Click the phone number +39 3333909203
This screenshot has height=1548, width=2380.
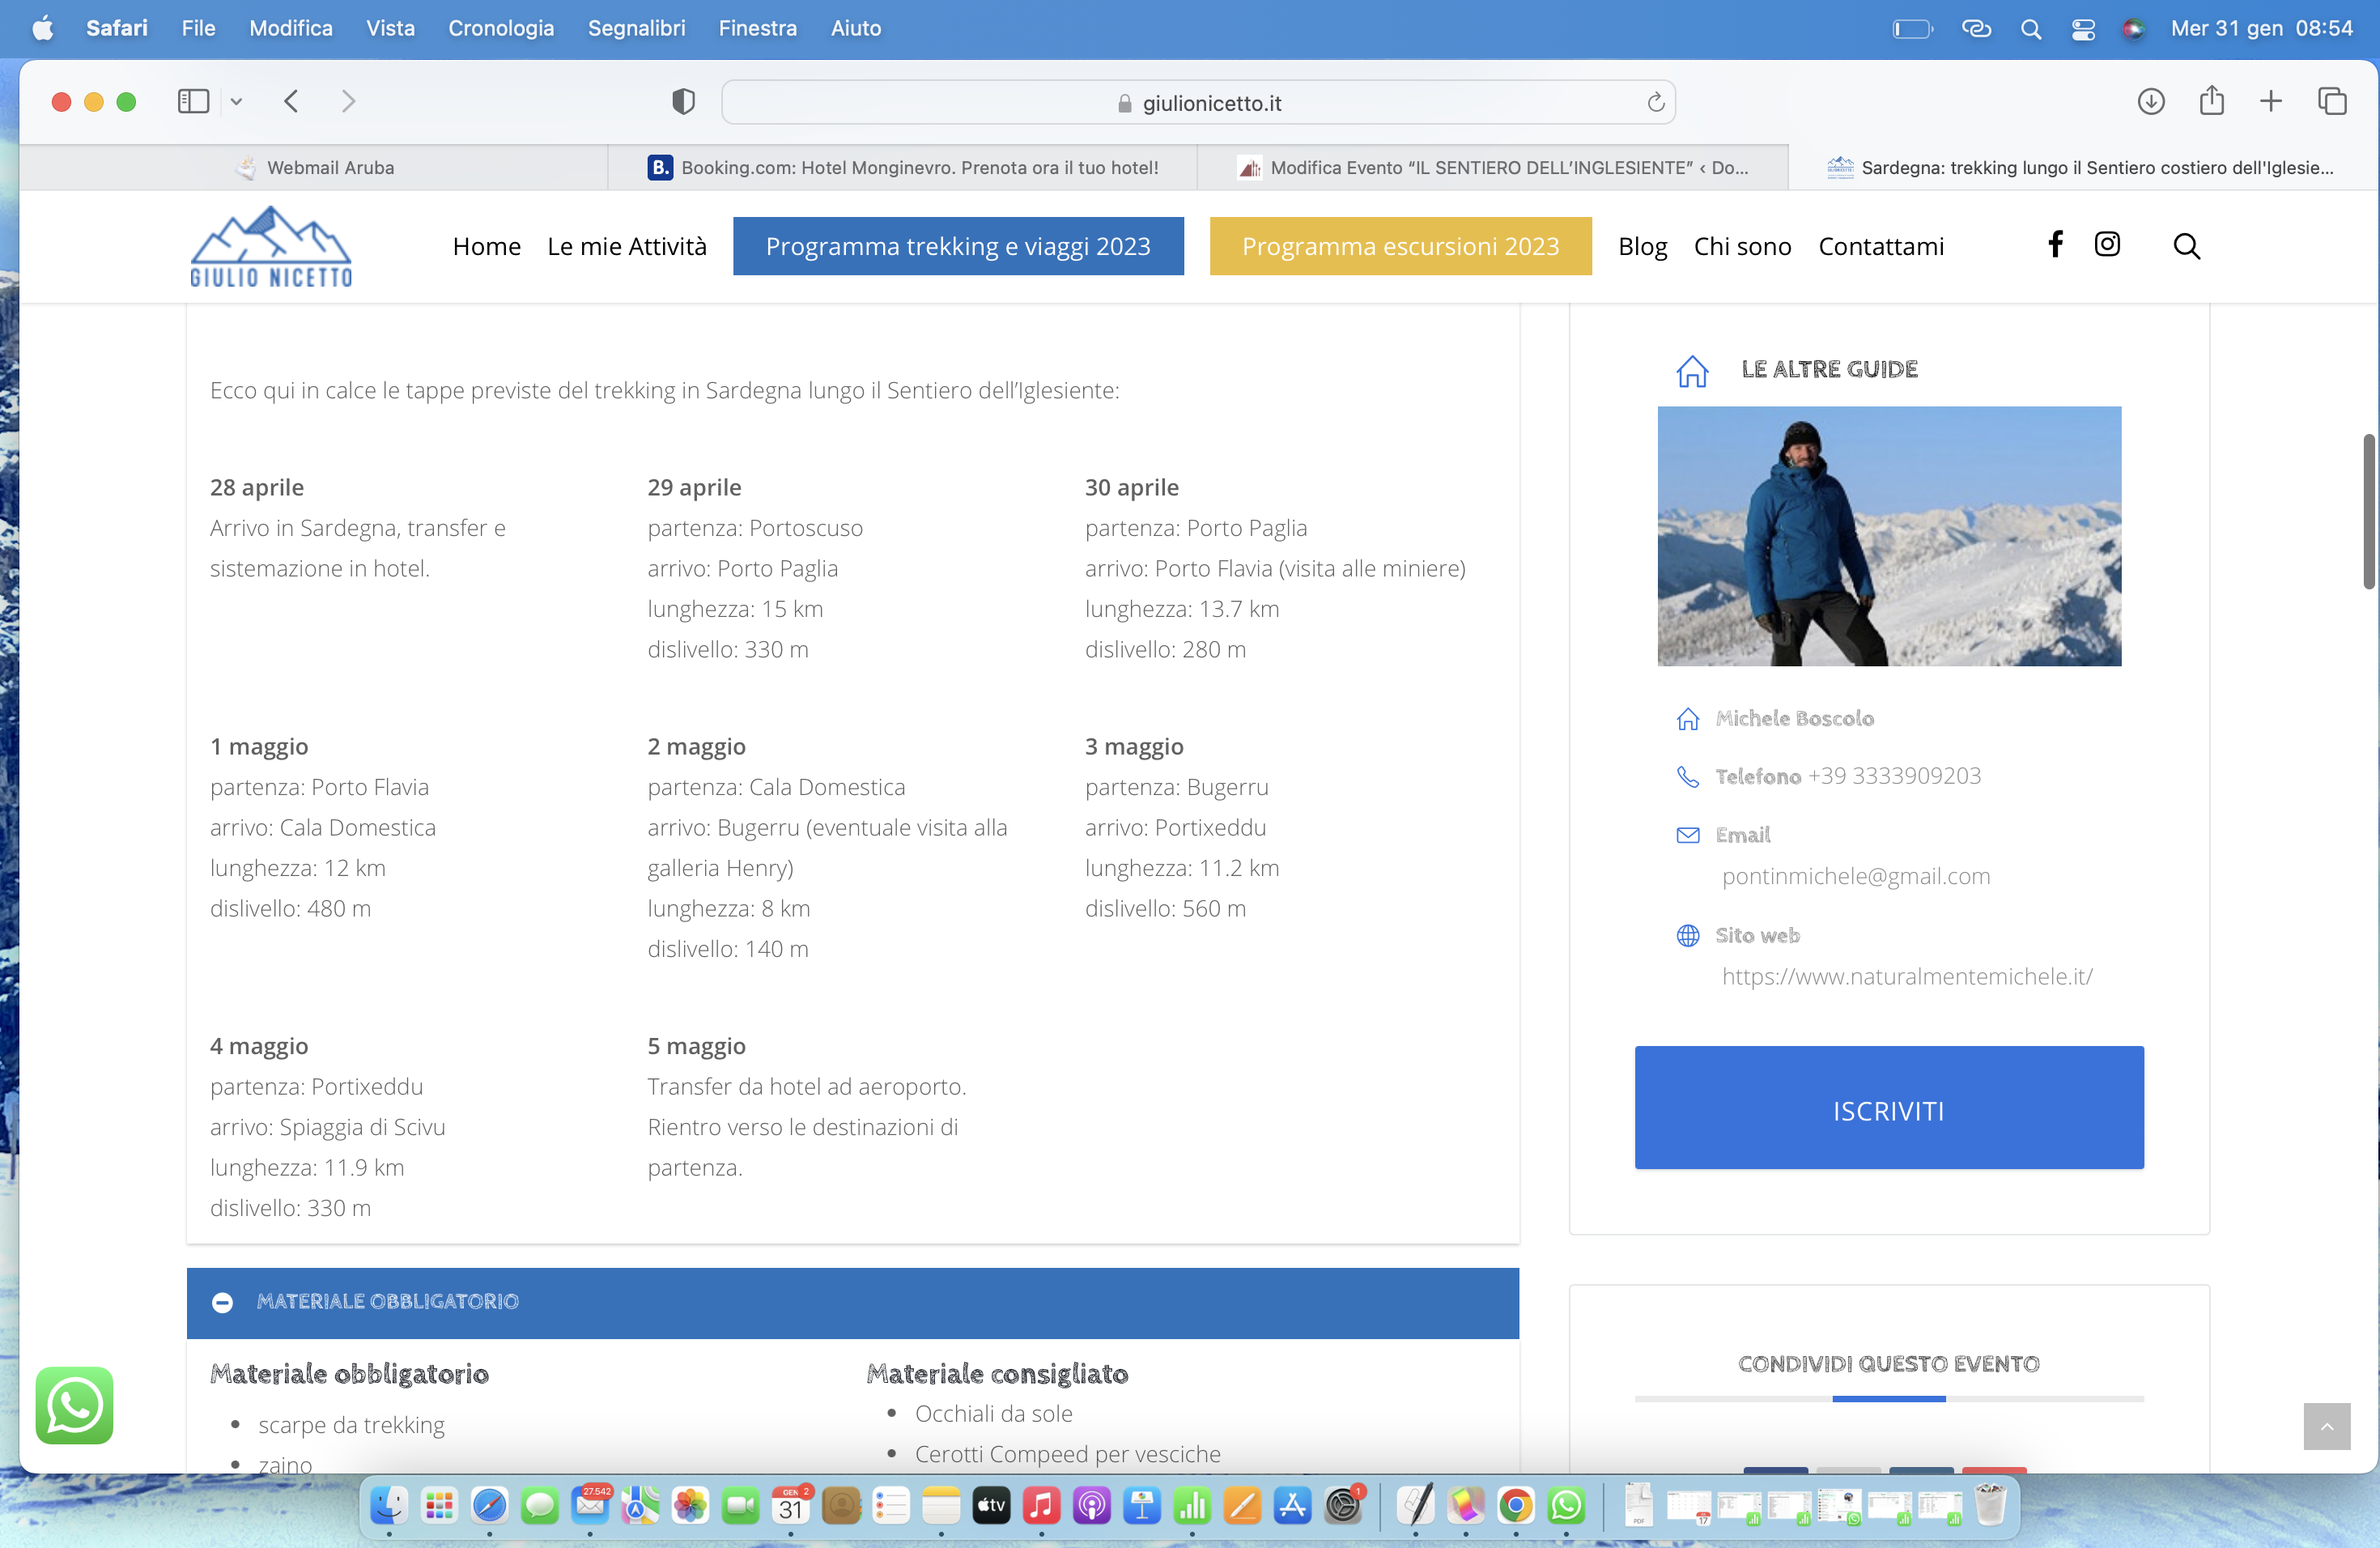point(1894,776)
